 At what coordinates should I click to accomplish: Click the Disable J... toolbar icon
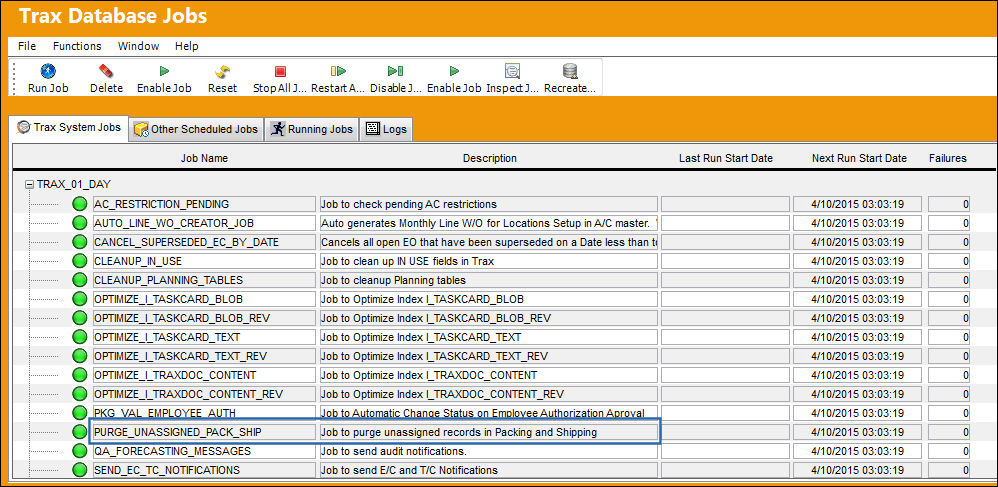pos(395,71)
